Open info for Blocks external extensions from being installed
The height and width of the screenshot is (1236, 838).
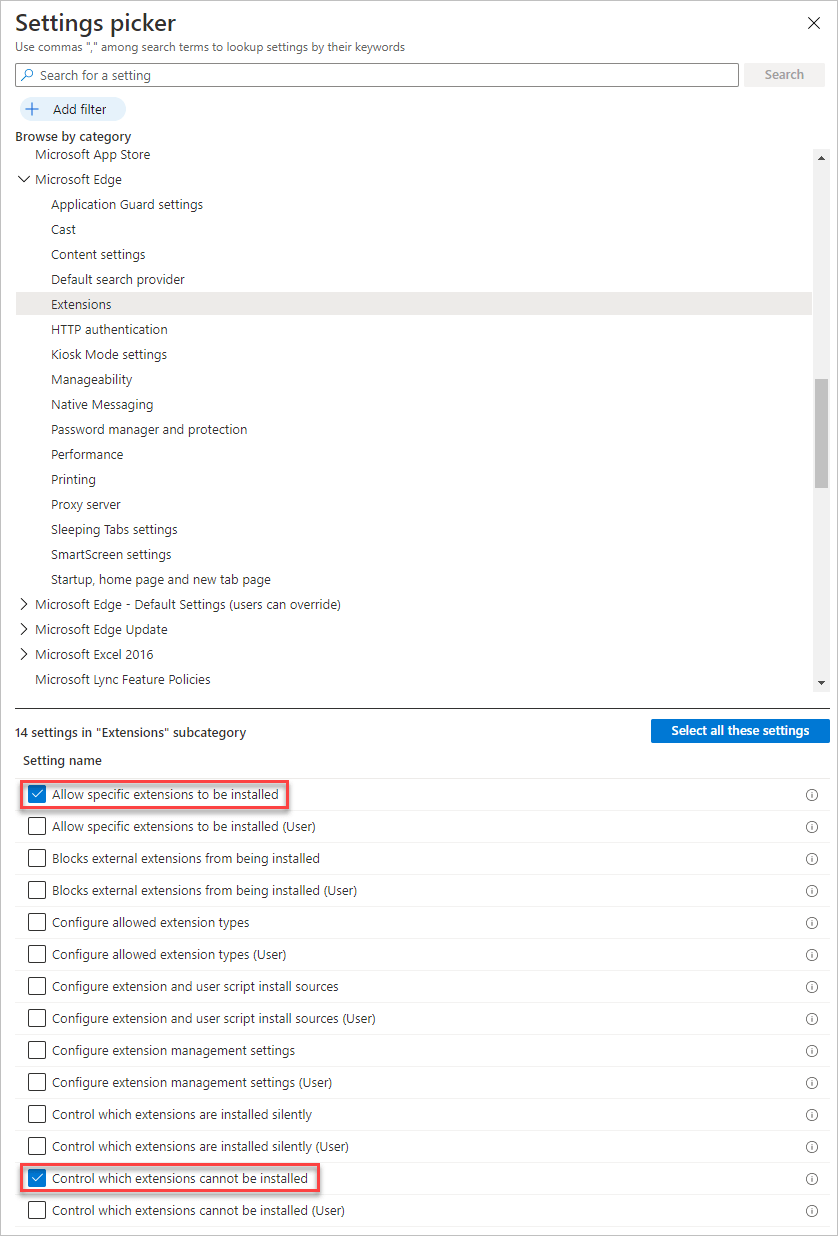coord(812,859)
